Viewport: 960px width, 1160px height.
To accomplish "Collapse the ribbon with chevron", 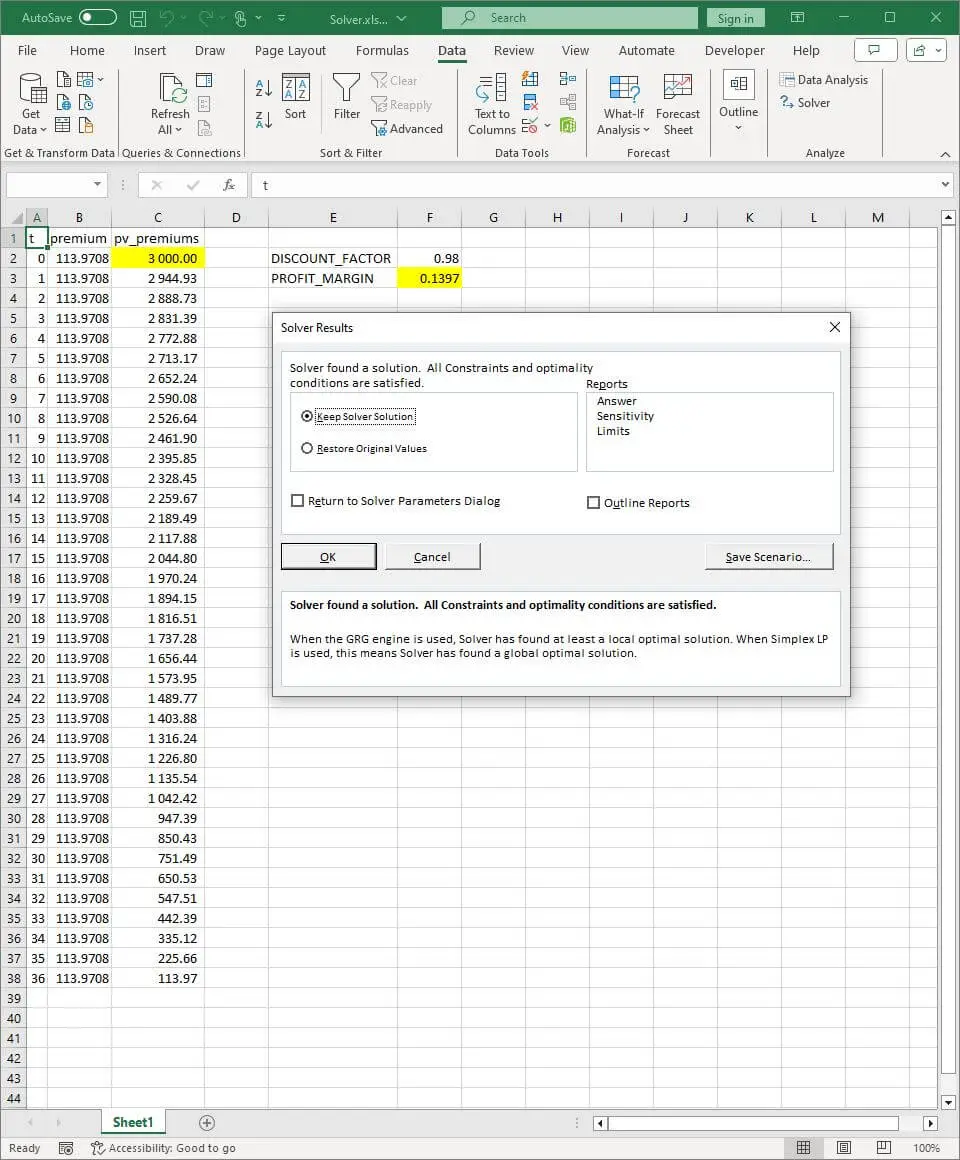I will 945,154.
